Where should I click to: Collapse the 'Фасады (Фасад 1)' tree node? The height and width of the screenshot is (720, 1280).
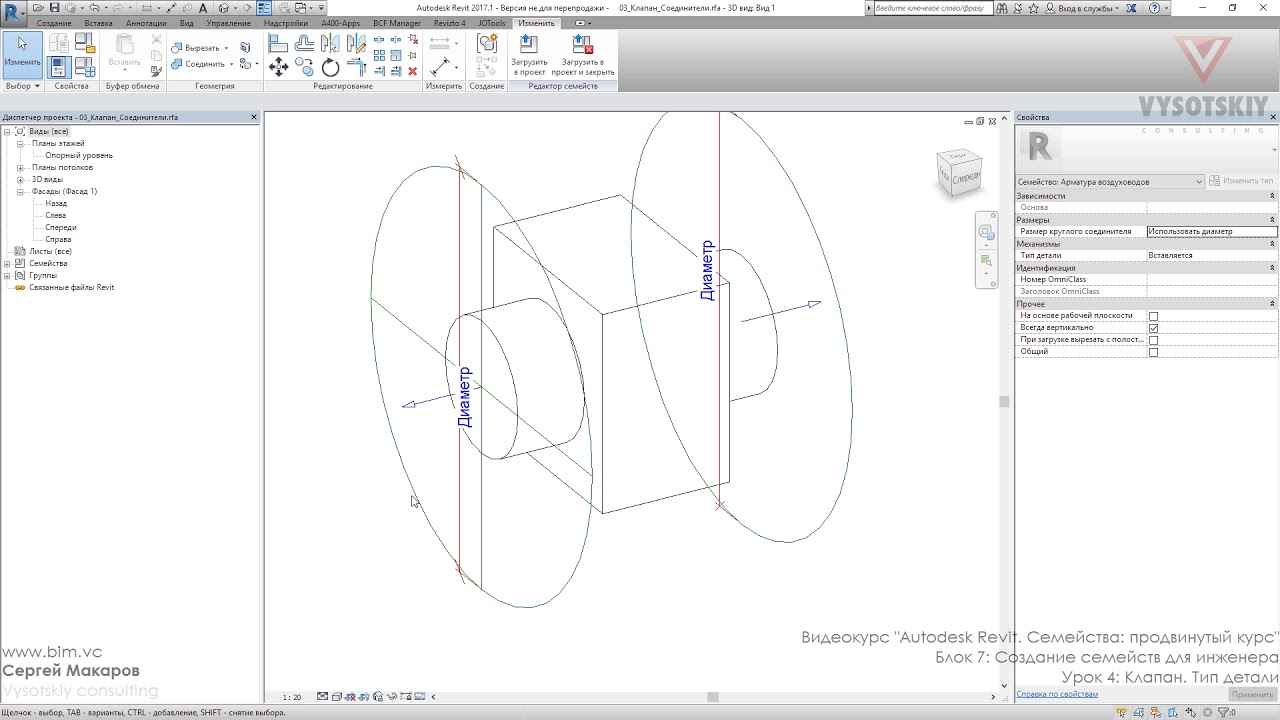click(20, 192)
